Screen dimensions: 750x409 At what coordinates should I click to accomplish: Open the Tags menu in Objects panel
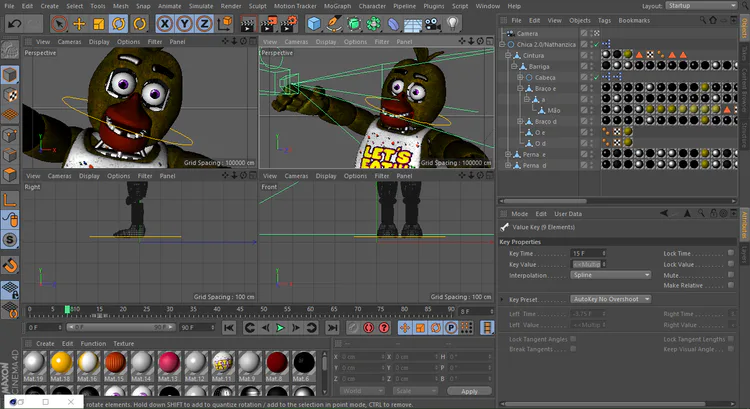(x=603, y=20)
